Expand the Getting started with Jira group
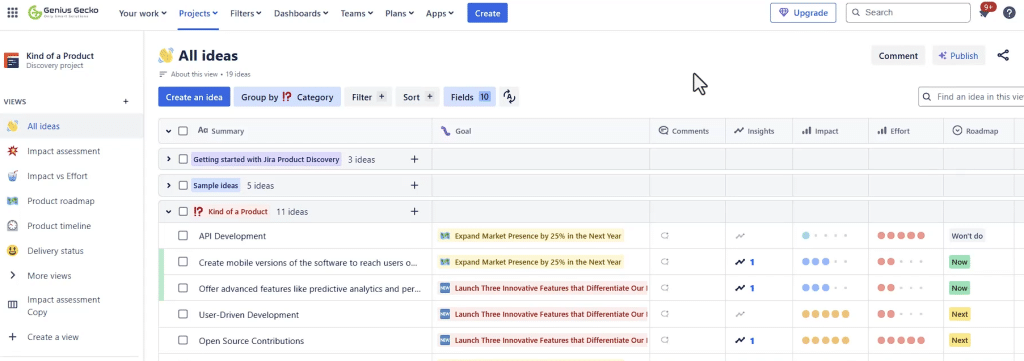This screenshot has height=361, width=1024. (x=168, y=159)
